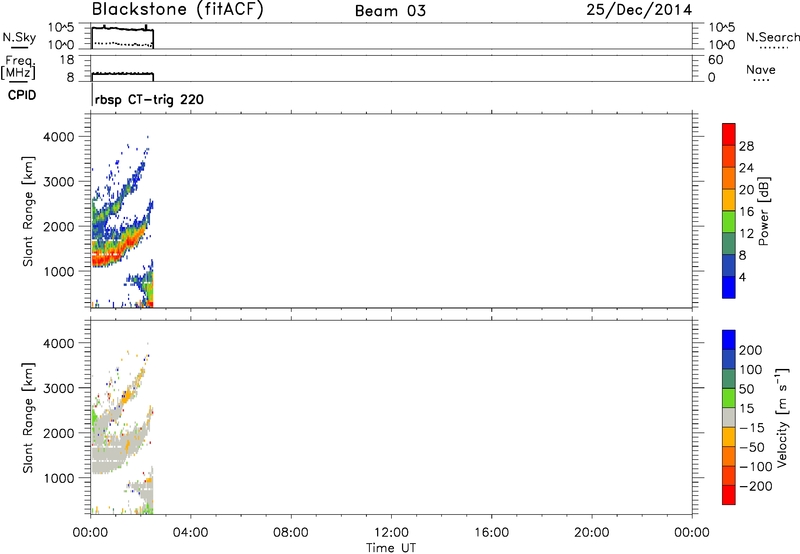The image size is (800, 554).
Task: Click 'Slant Range [km]' label of power panel
Action: pyautogui.click(x=28, y=211)
